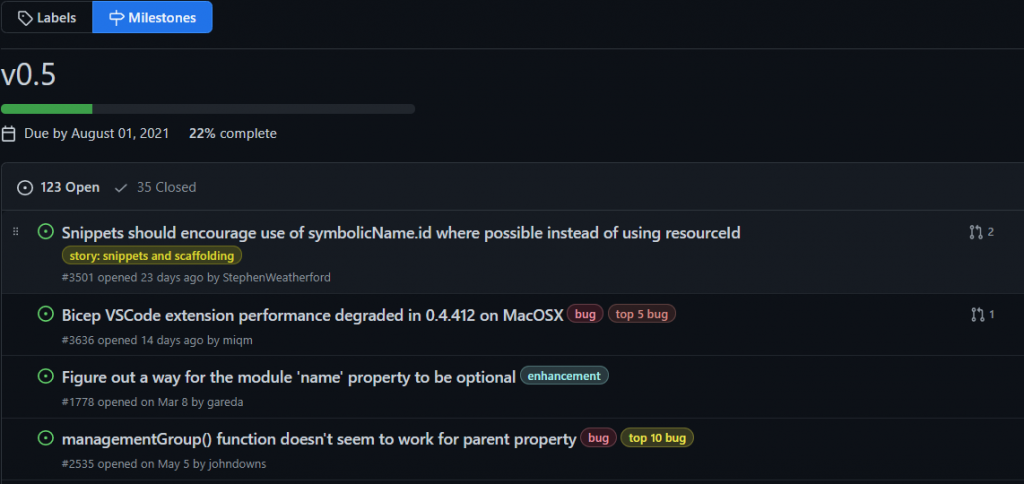This screenshot has width=1024, height=484.
Task: Click the v0.5 milestone progress bar
Action: 207,108
